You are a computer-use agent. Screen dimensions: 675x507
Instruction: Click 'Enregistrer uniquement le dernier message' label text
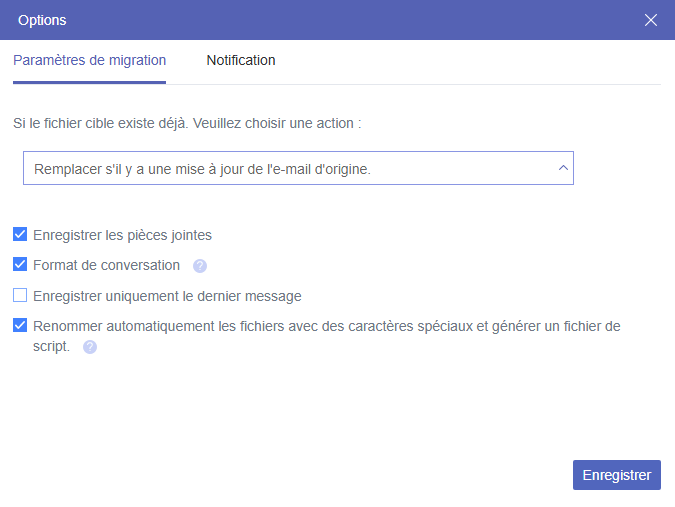(167, 296)
